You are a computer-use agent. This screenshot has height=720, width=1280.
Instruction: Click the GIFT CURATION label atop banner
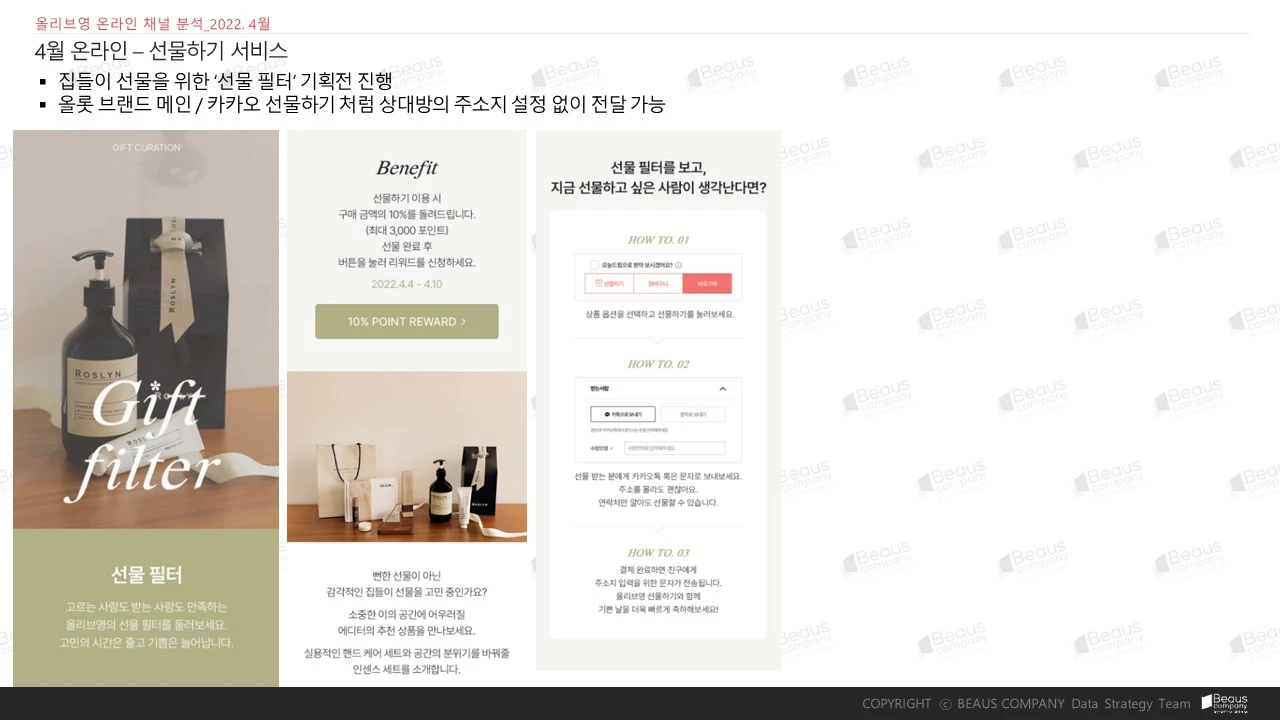tap(146, 148)
